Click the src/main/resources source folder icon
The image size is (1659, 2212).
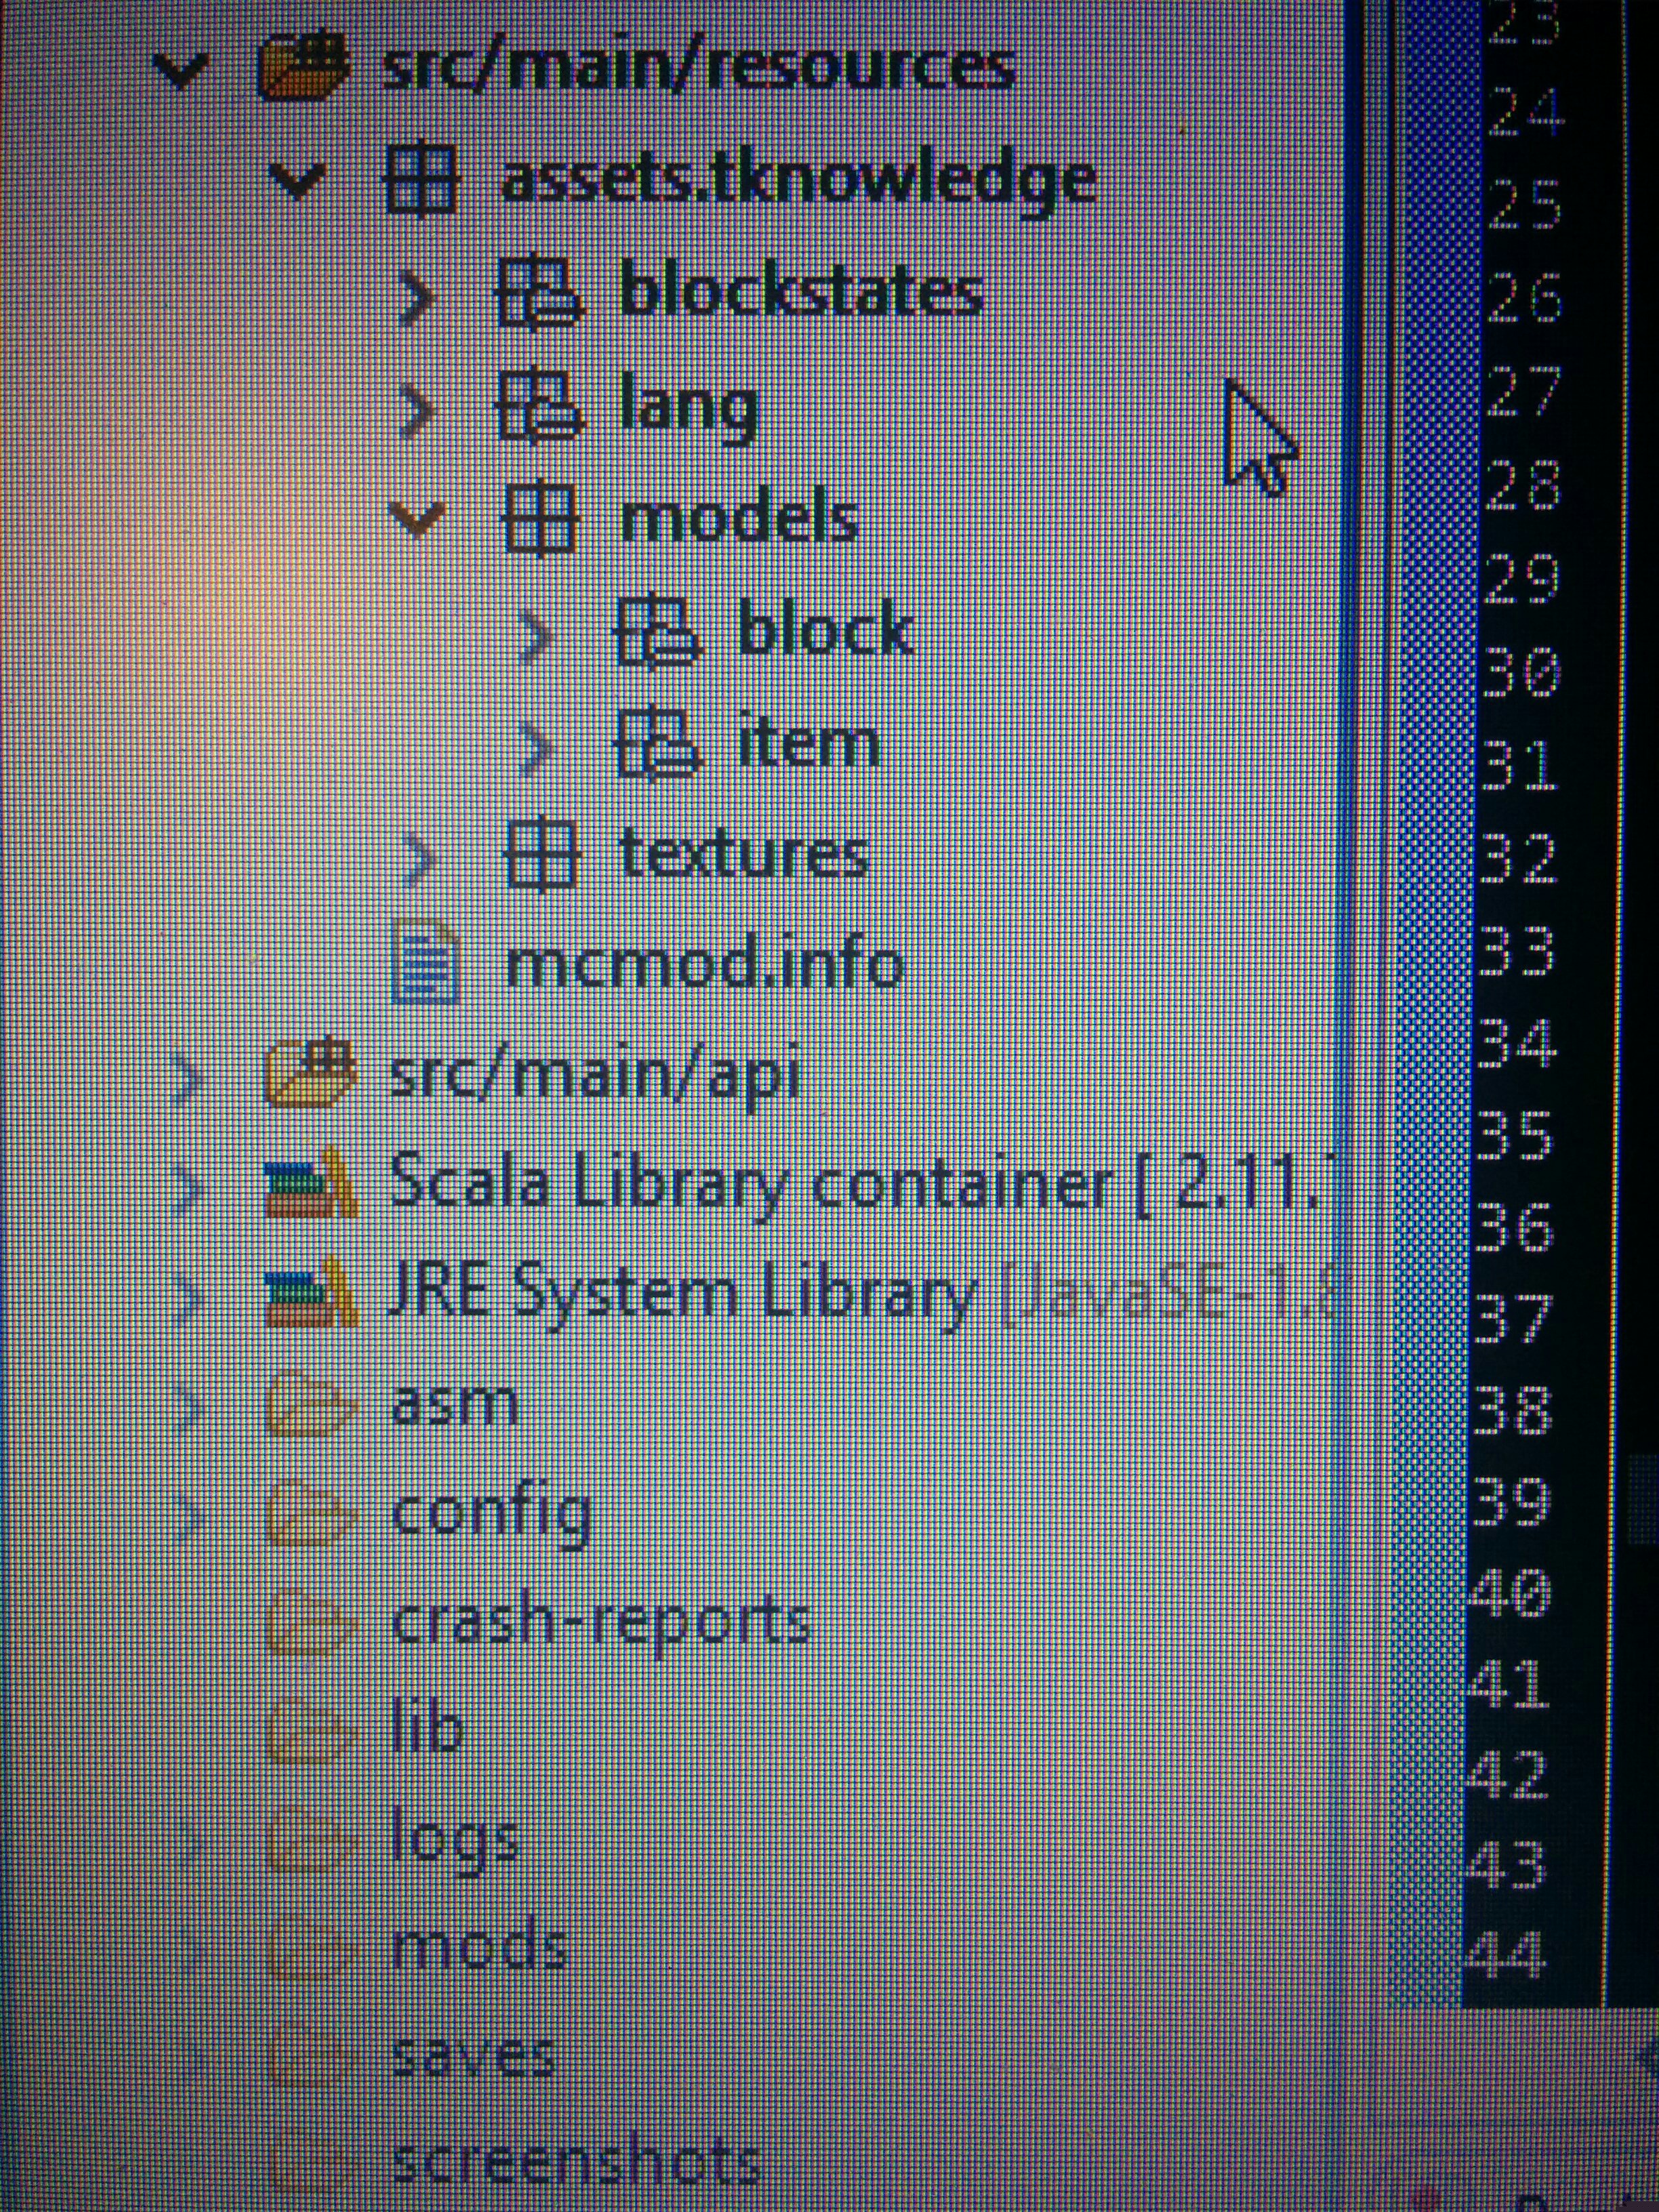tap(305, 66)
